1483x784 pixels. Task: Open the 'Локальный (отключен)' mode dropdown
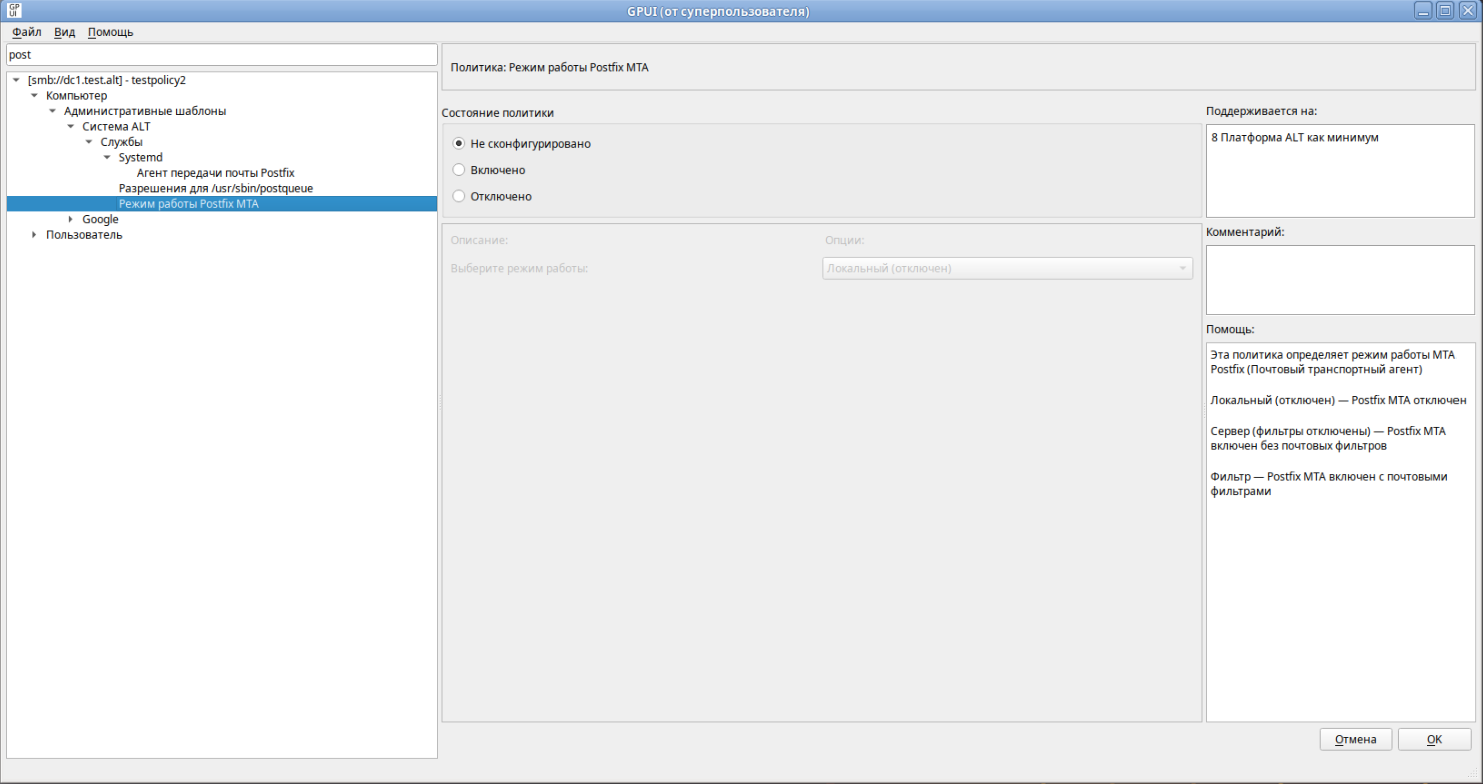point(1007,268)
